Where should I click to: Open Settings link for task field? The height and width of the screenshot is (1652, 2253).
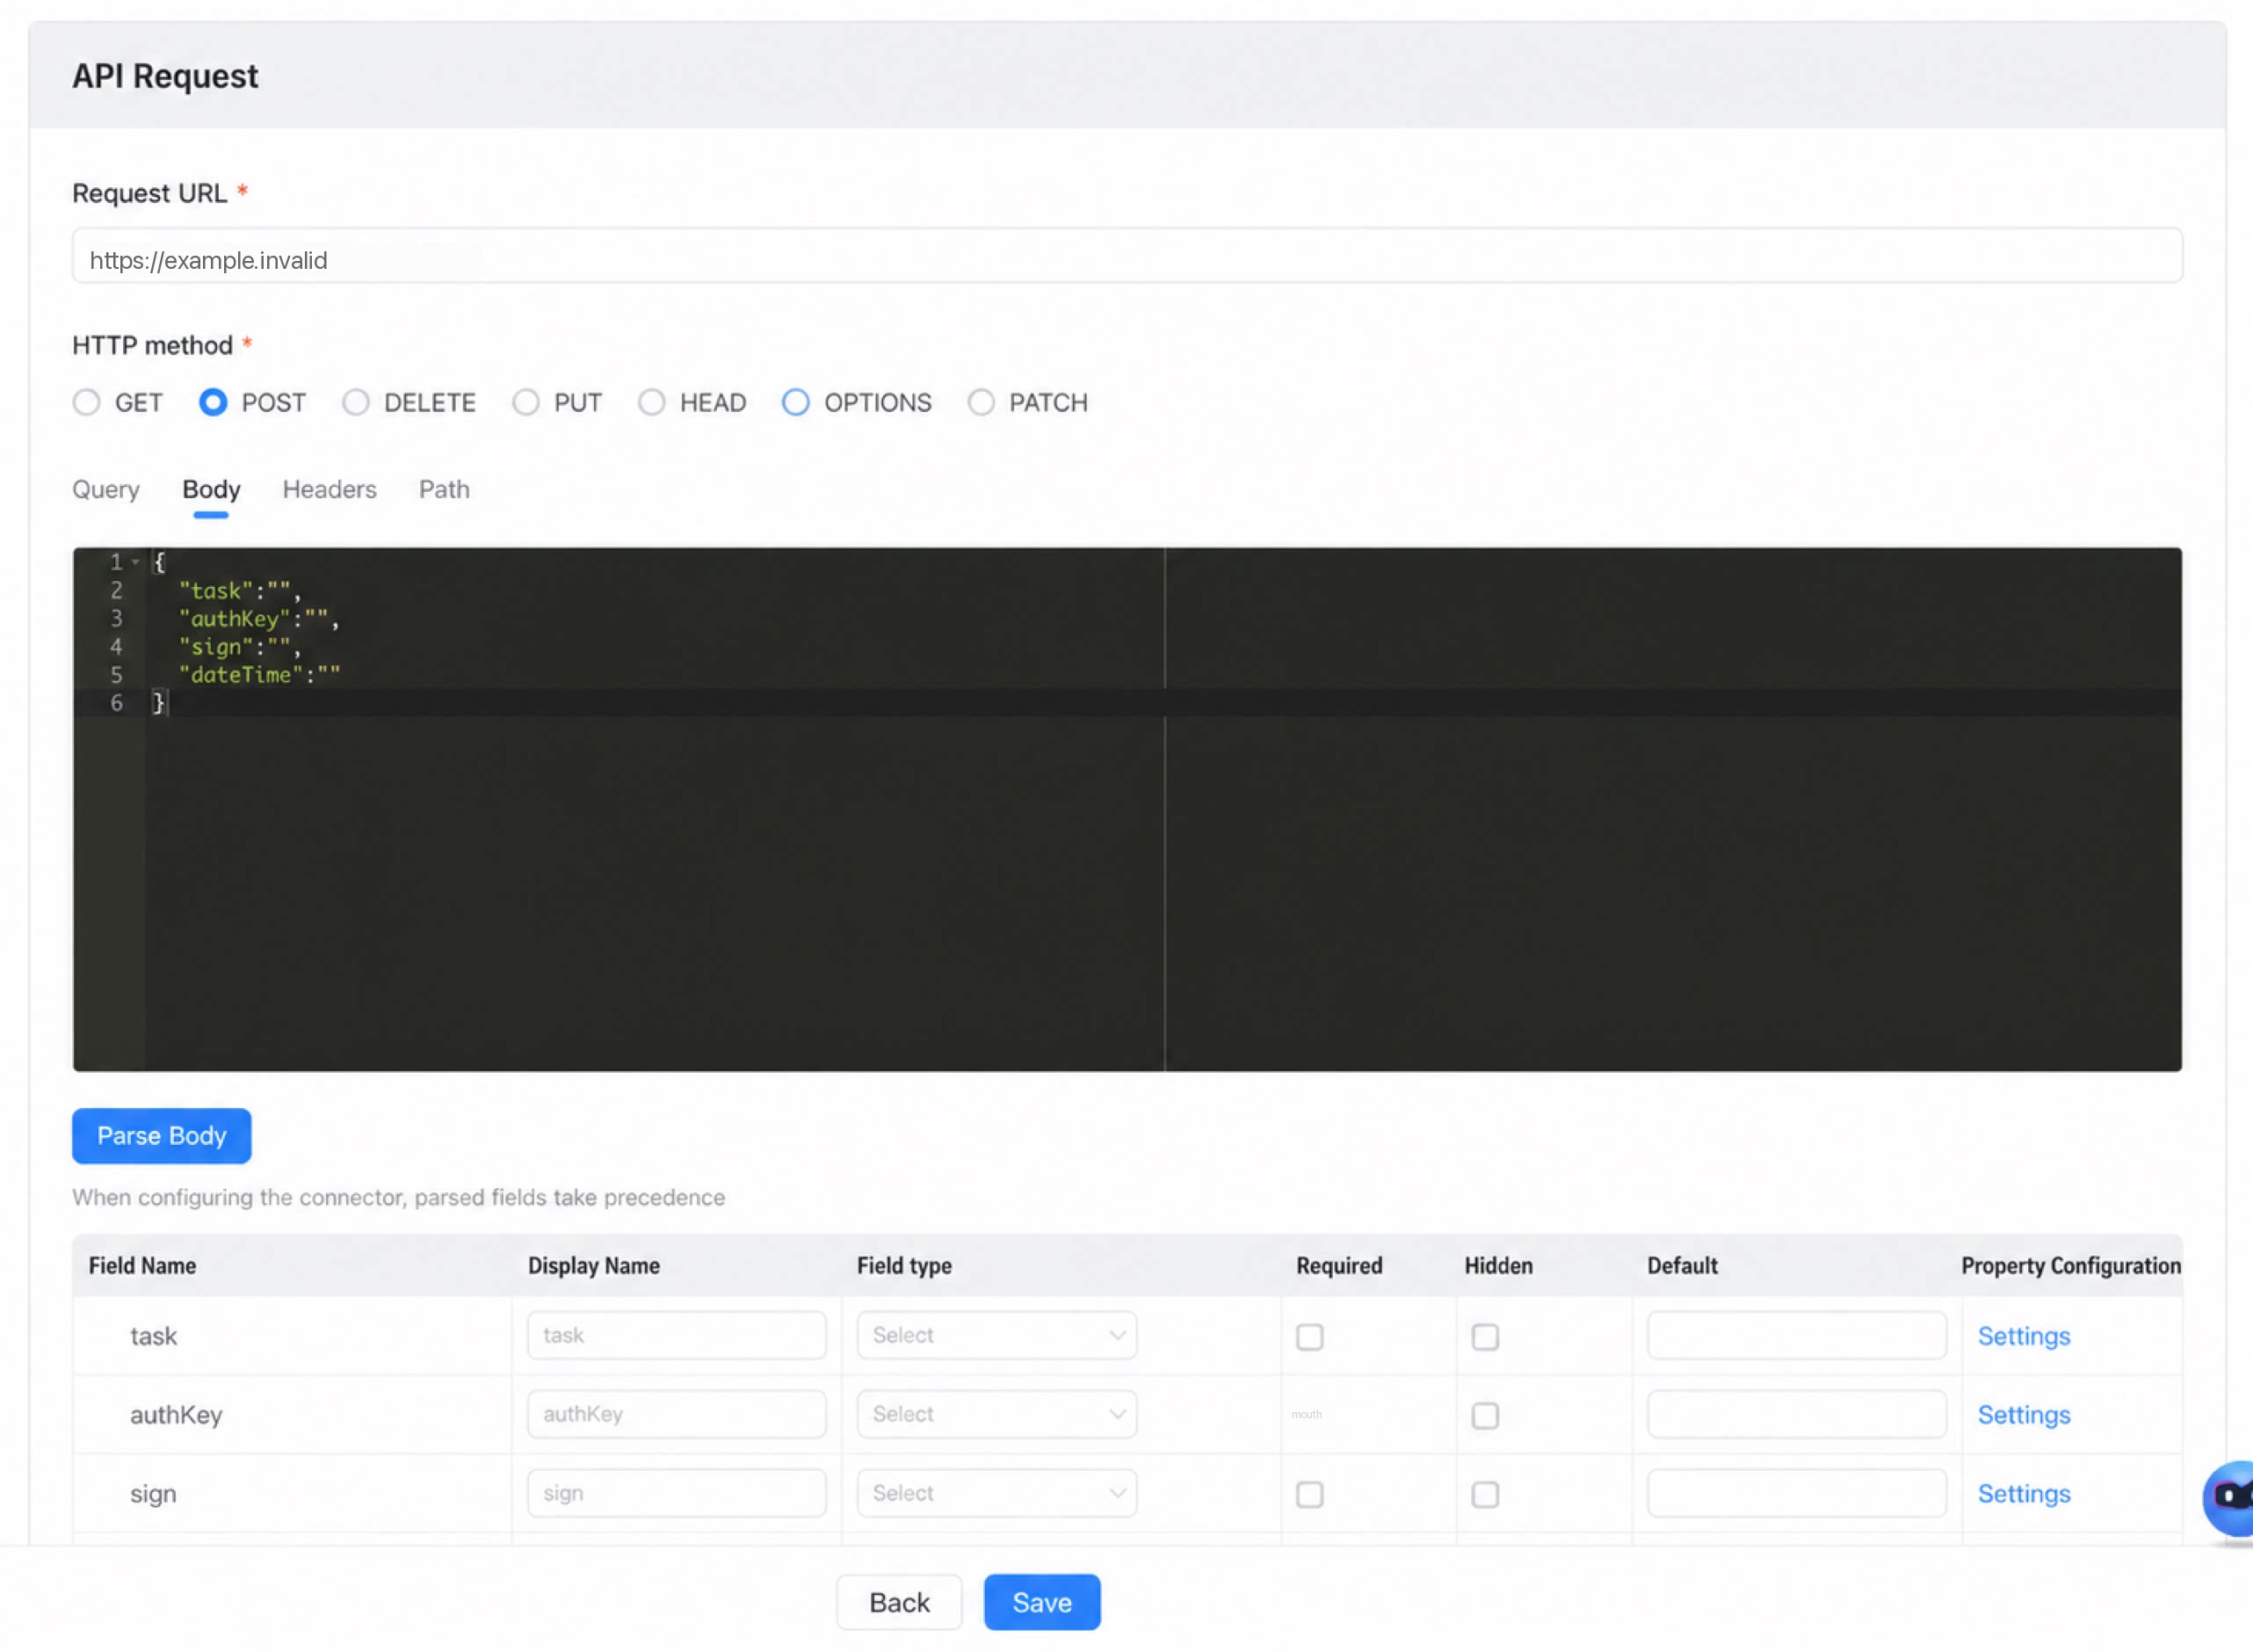click(x=2023, y=1335)
